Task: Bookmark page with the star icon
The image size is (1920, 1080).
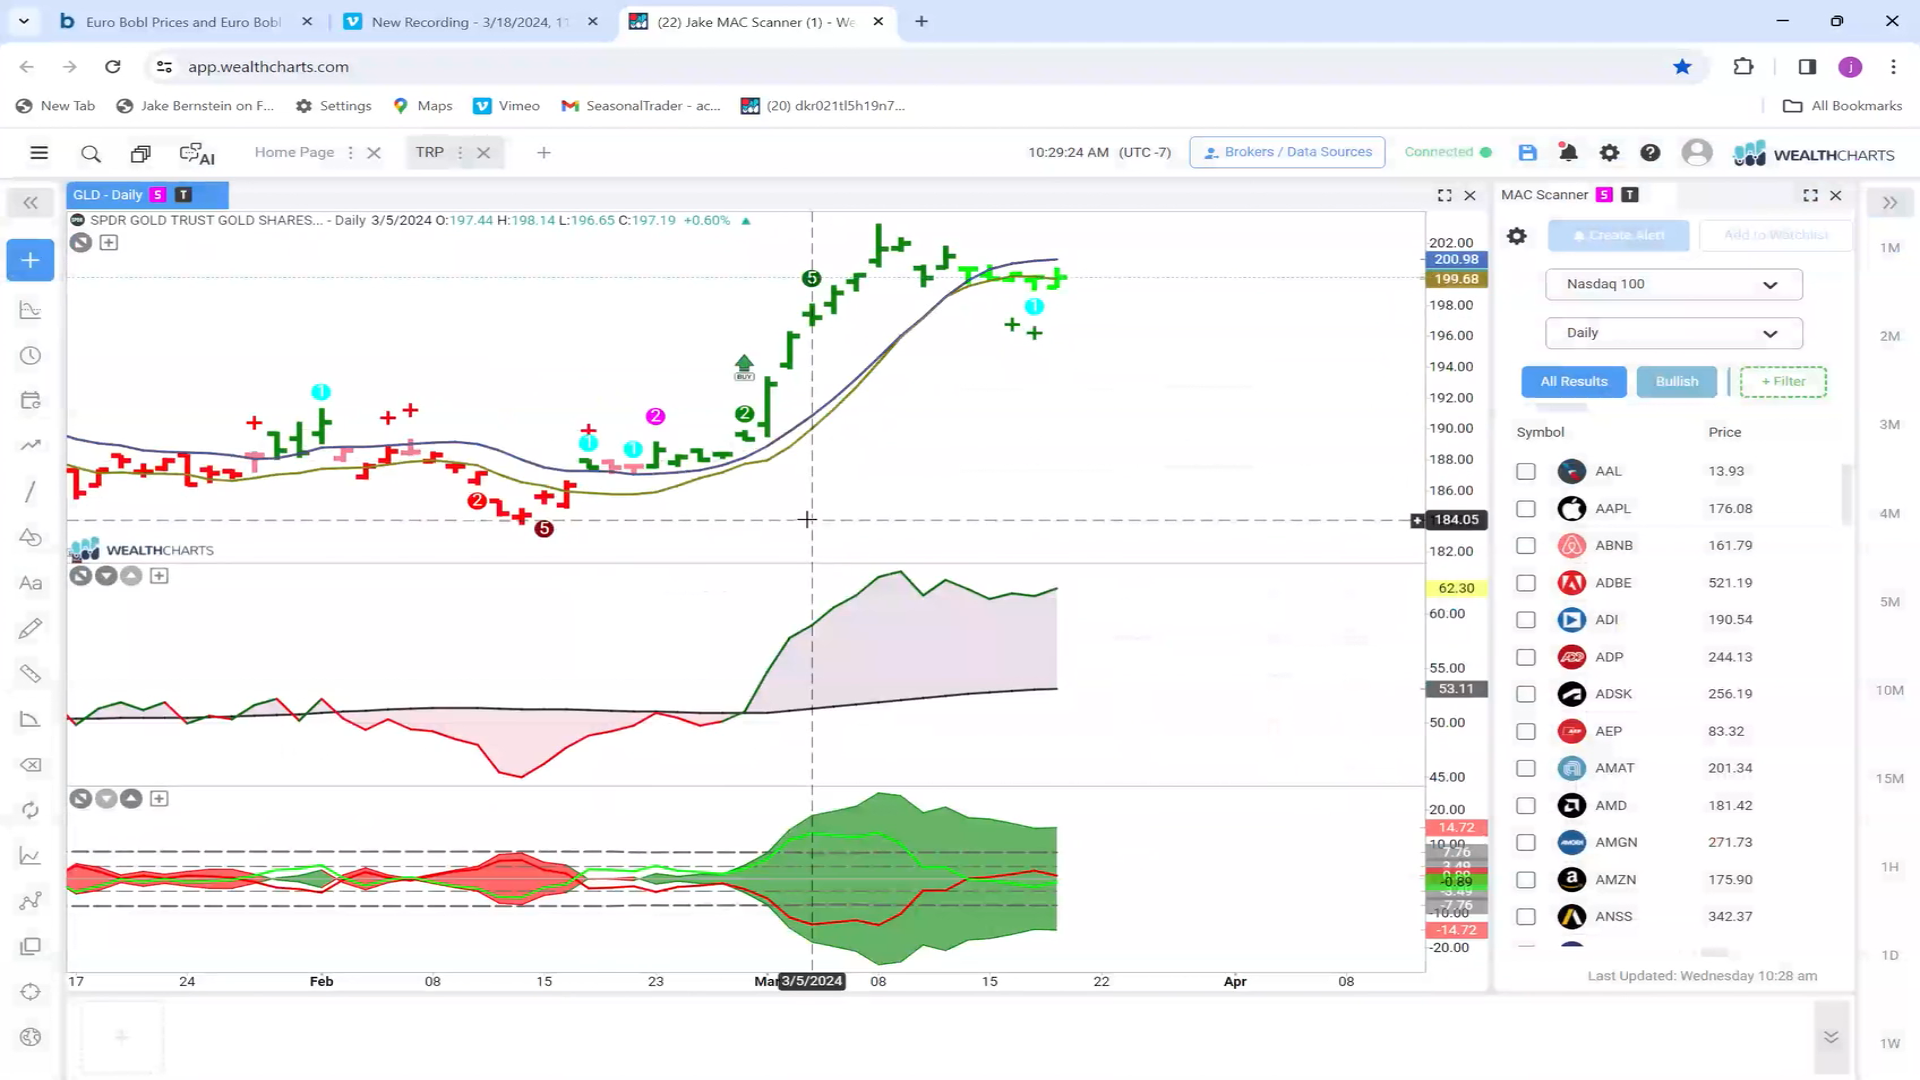Action: click(1682, 66)
